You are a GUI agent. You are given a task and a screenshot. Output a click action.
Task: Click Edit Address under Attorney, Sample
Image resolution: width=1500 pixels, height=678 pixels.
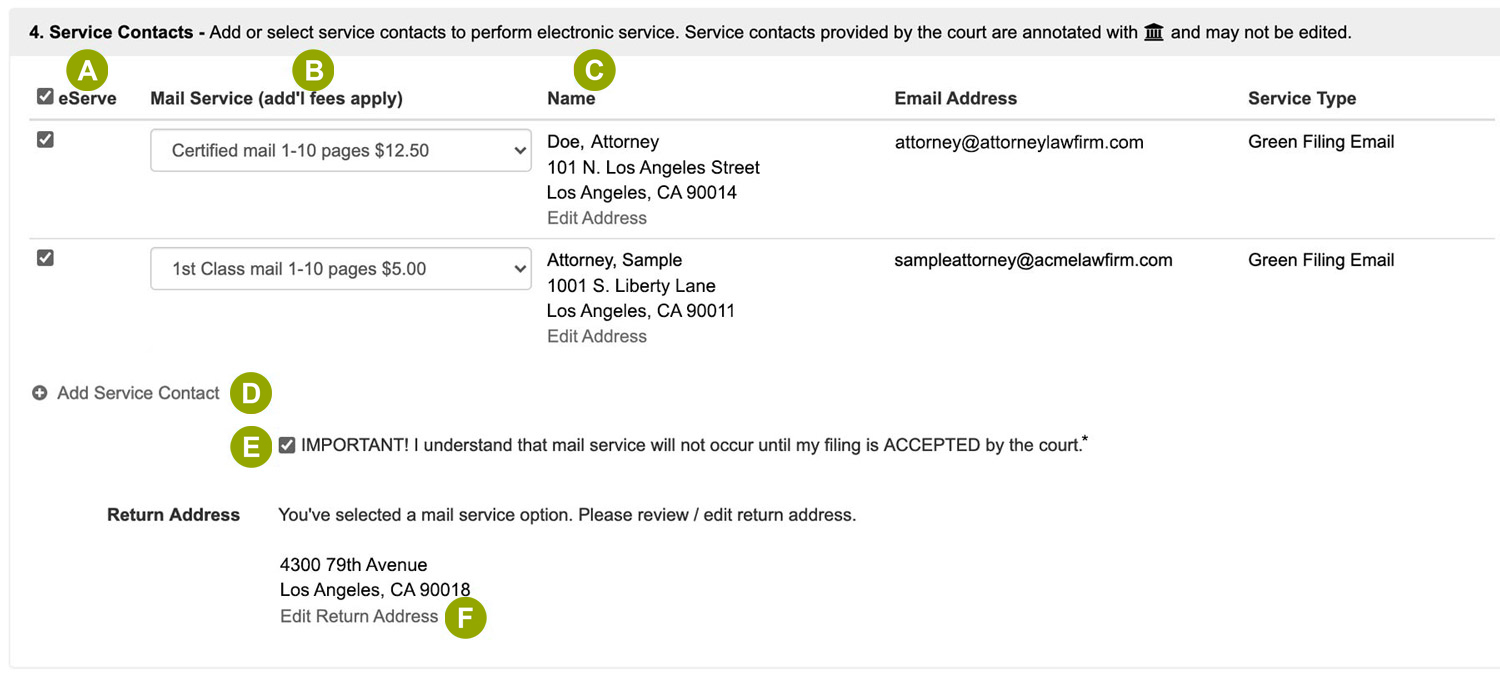tap(596, 336)
